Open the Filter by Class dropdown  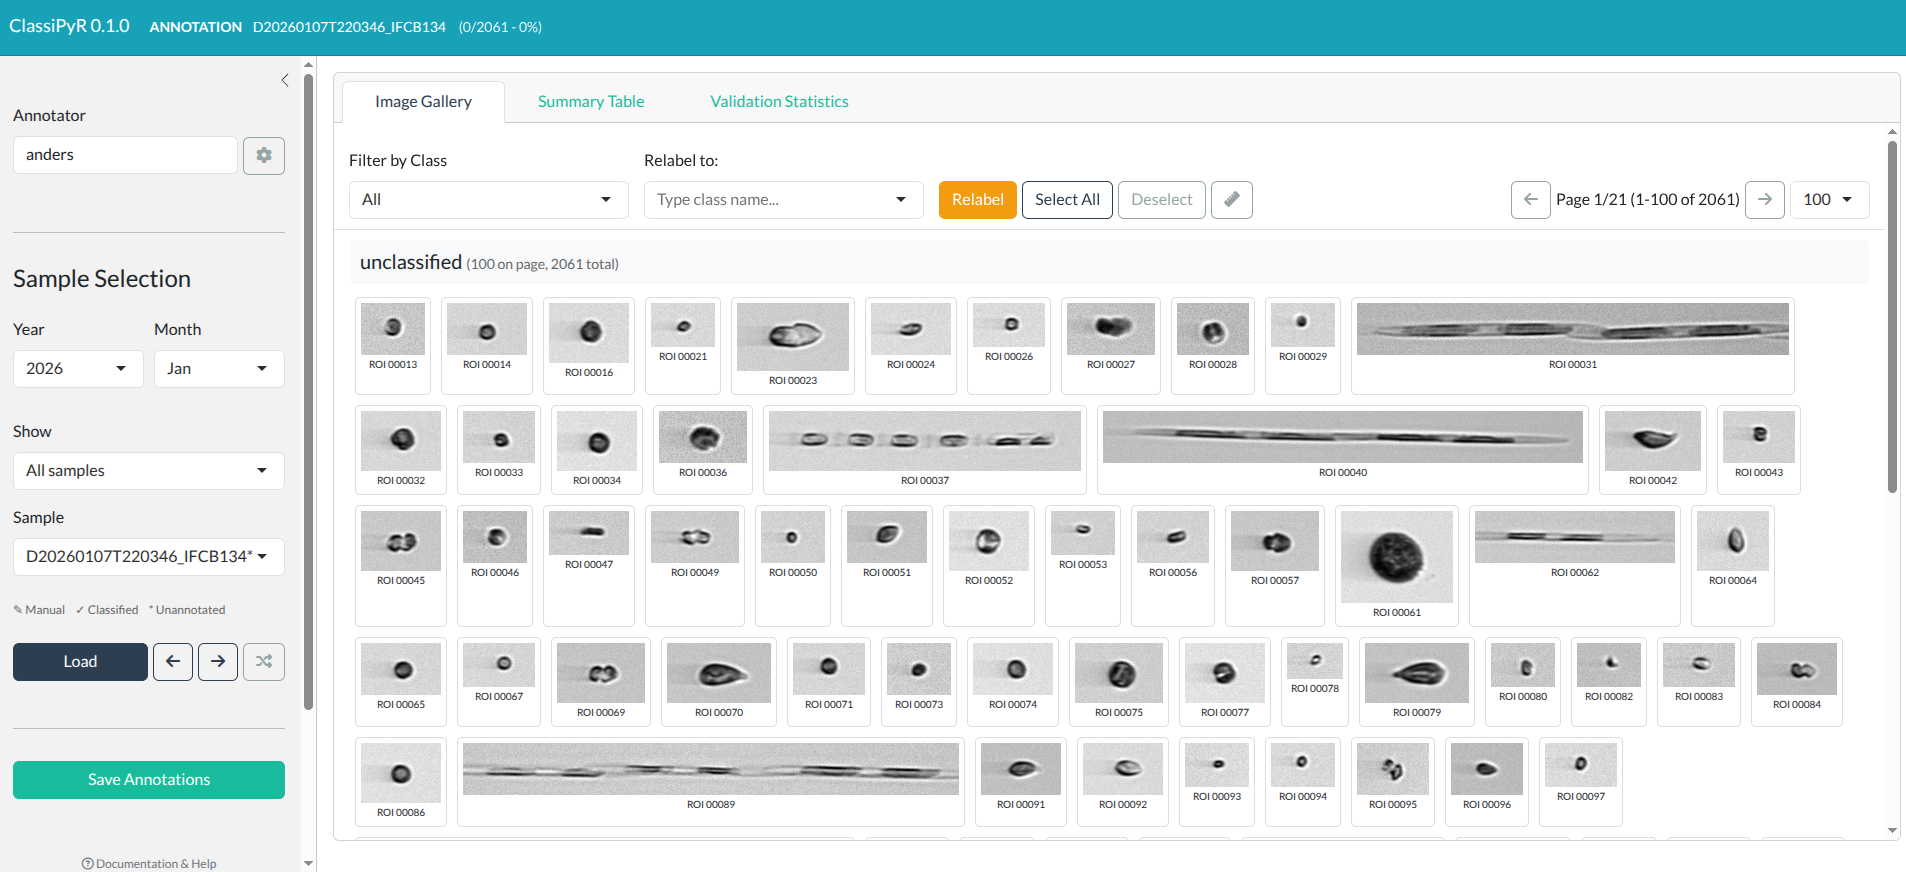[488, 200]
